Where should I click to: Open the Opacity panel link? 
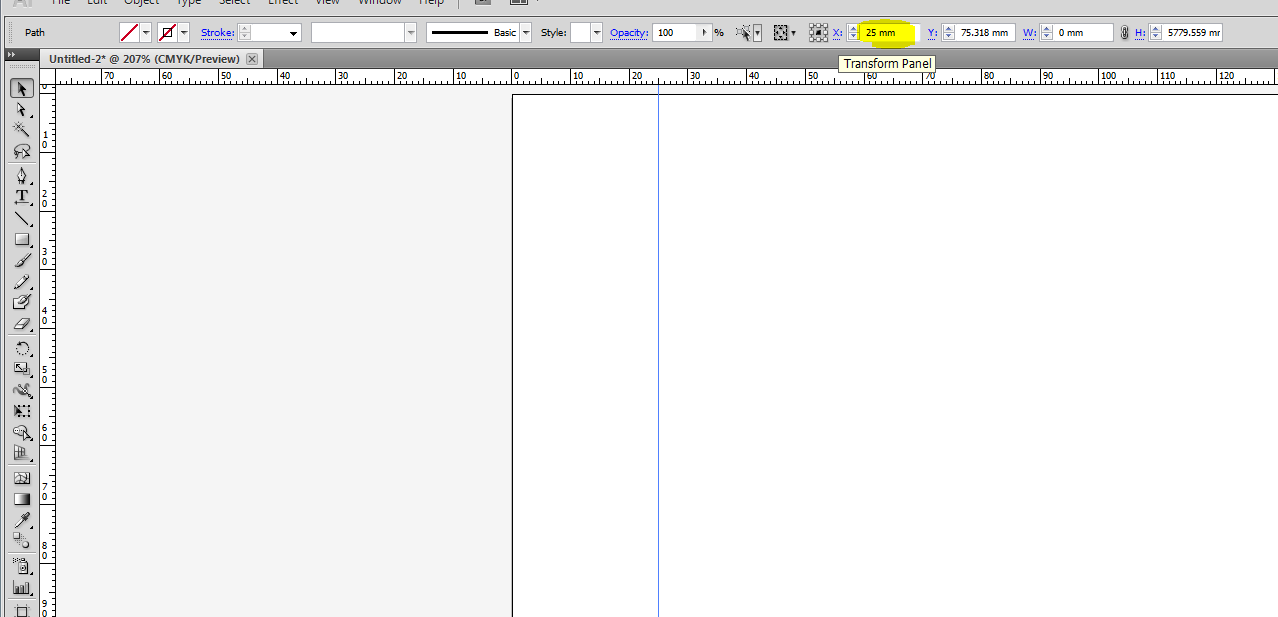[x=629, y=33]
